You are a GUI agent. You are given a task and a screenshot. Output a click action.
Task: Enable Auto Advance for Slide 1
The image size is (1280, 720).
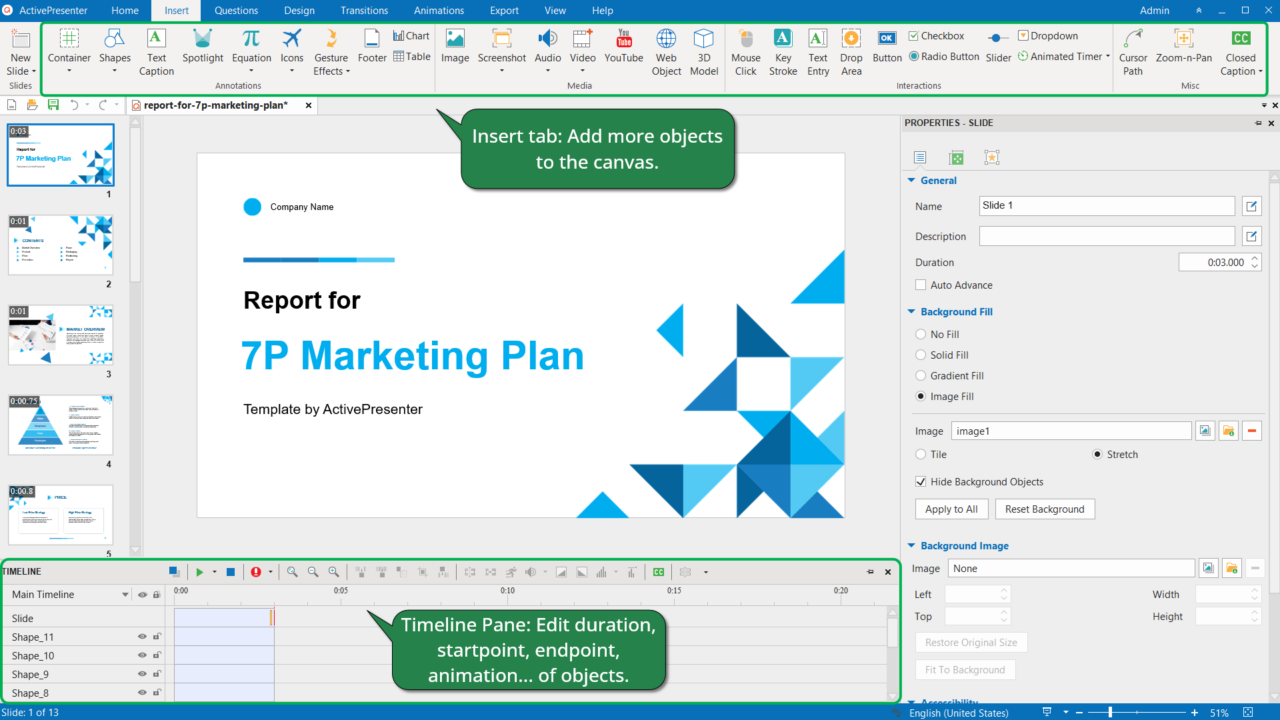click(920, 284)
